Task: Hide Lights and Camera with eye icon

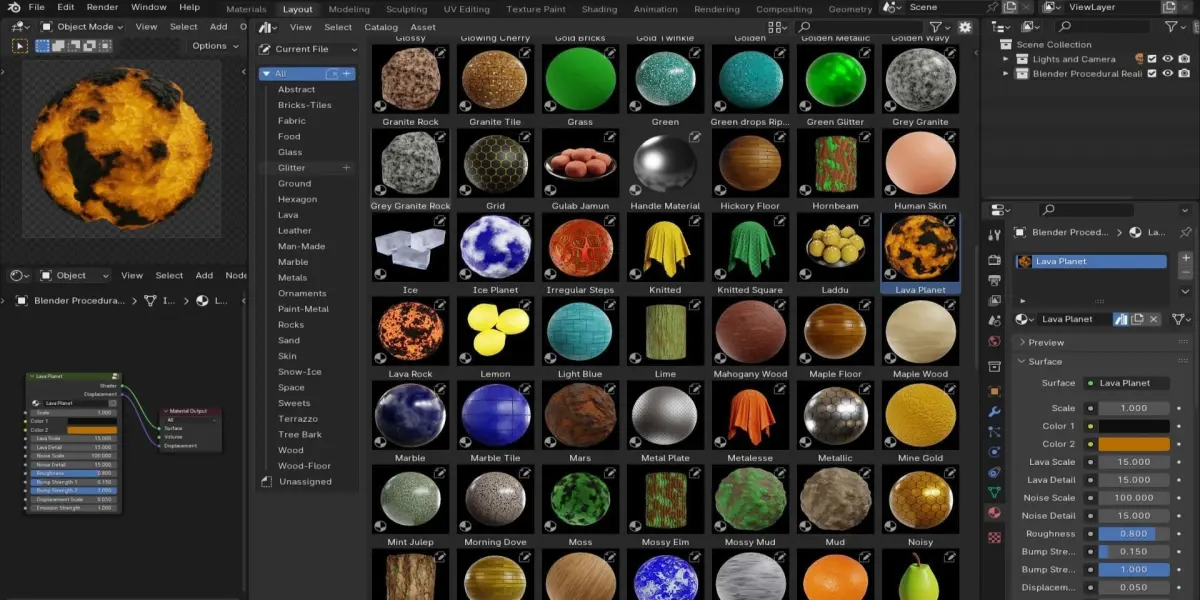Action: (x=1168, y=59)
